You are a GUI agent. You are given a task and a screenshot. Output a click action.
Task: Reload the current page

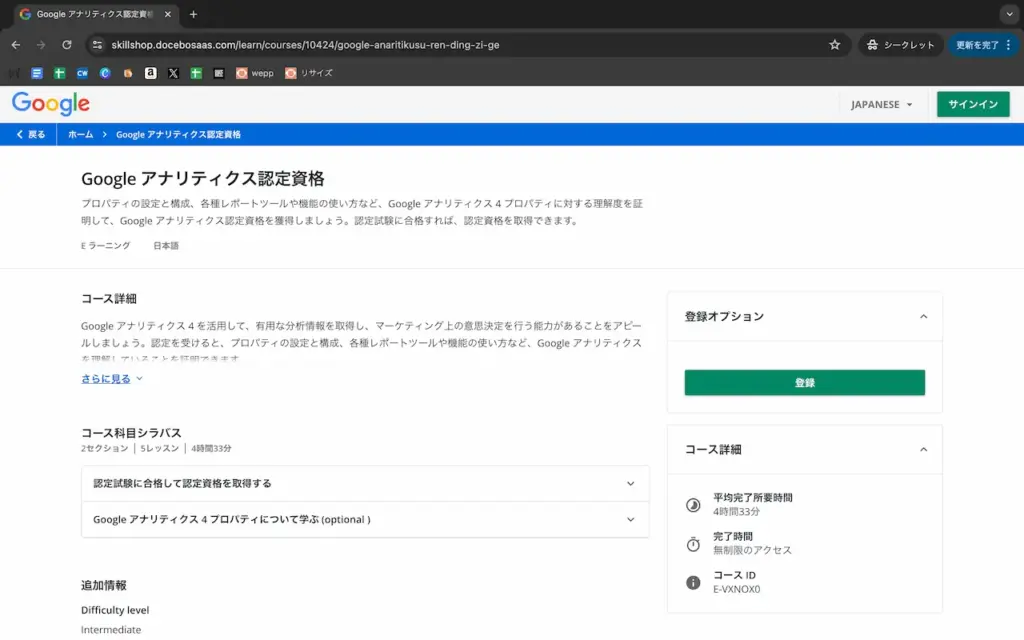click(x=67, y=45)
